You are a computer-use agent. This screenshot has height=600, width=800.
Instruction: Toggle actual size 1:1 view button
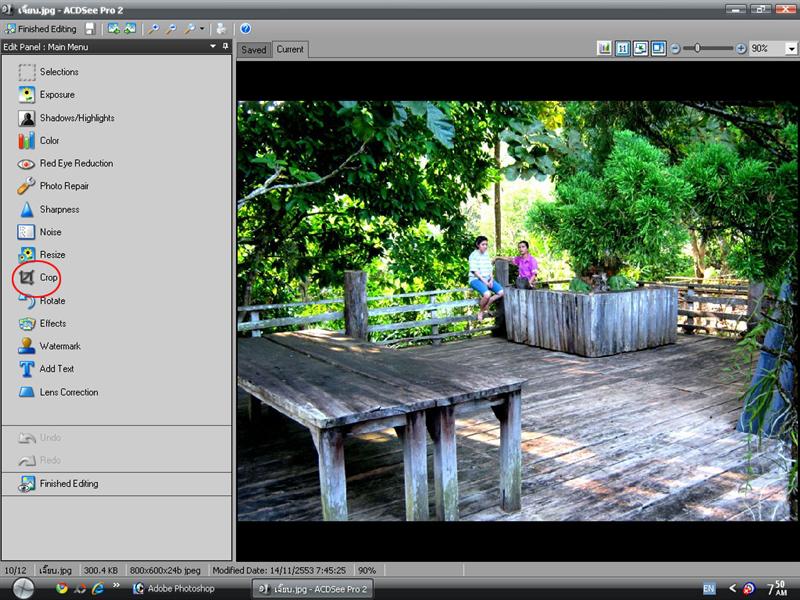coord(623,48)
